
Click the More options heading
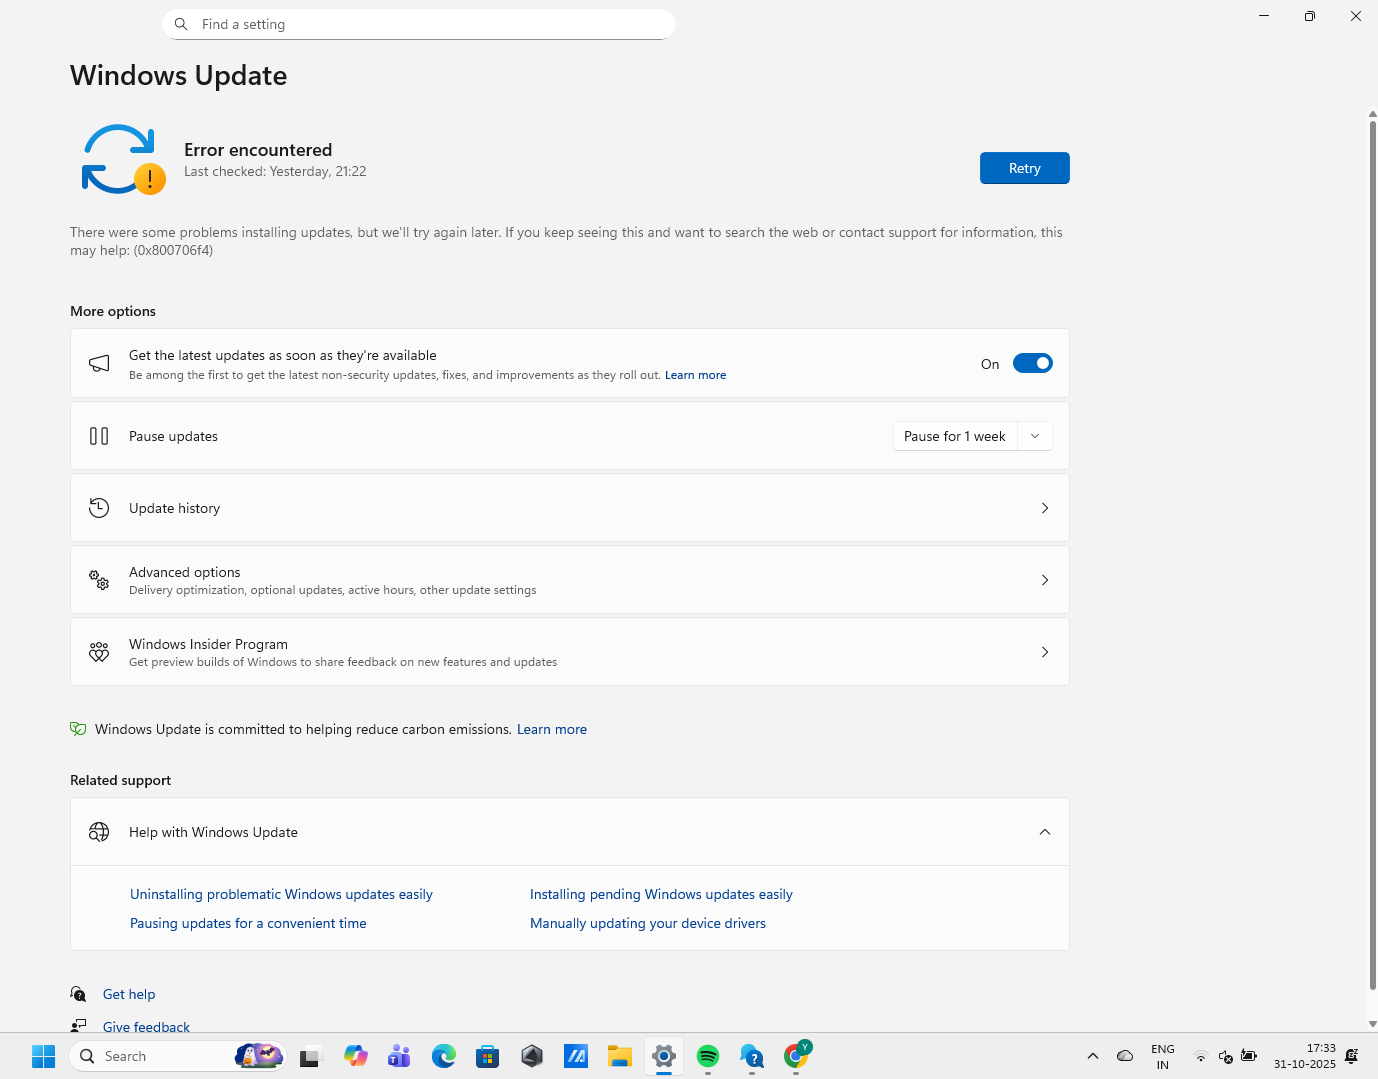click(113, 311)
